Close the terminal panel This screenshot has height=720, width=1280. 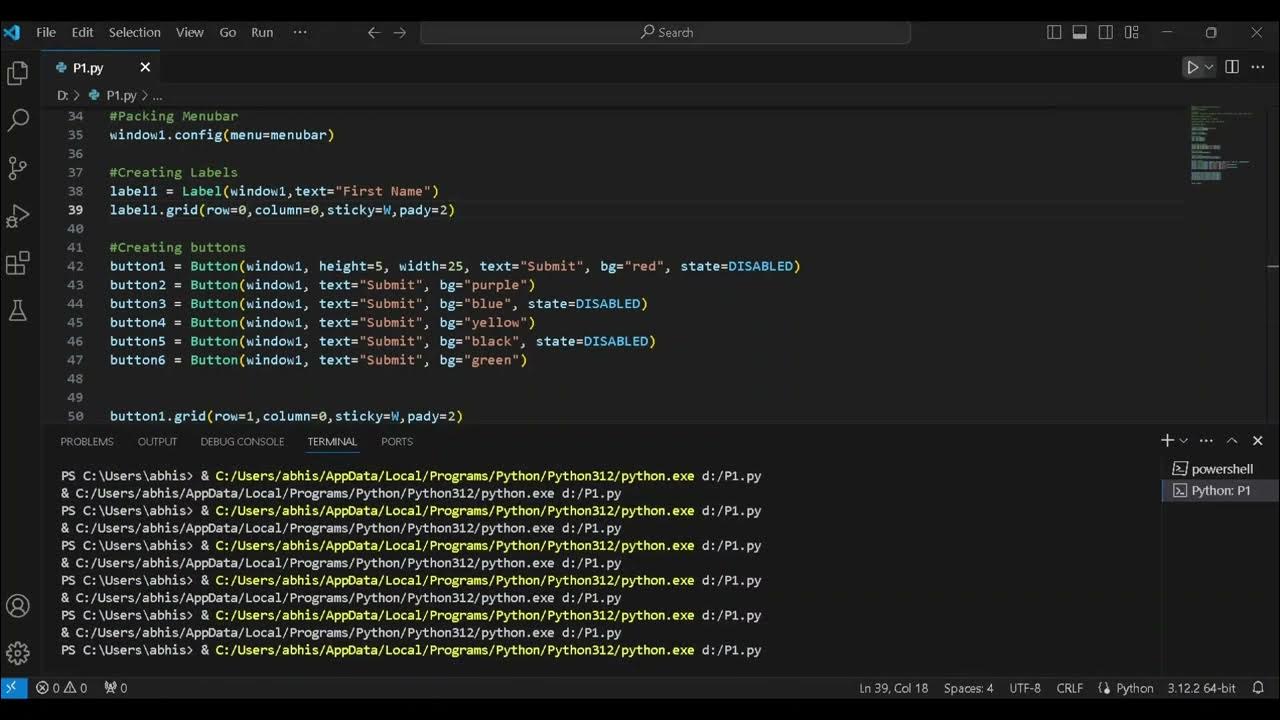click(1258, 441)
